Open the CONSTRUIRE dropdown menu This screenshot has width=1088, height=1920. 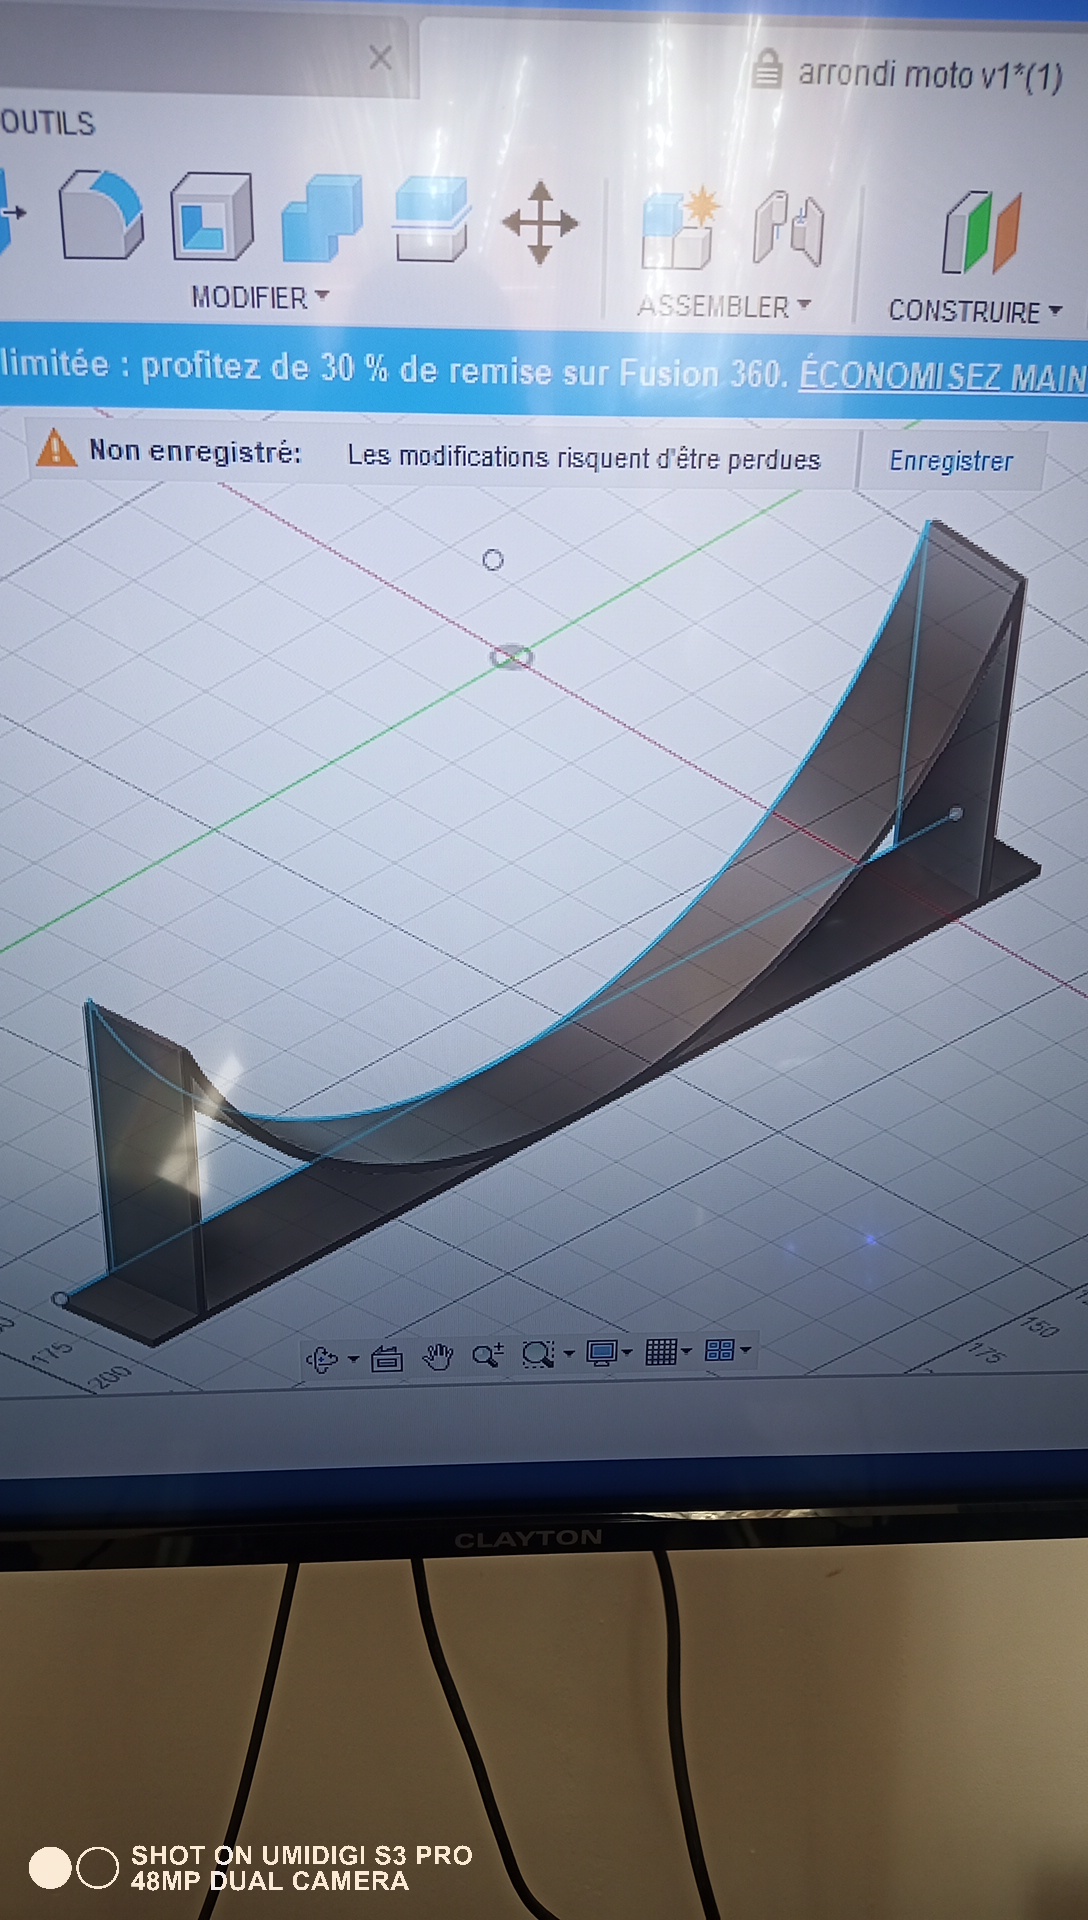tap(975, 311)
